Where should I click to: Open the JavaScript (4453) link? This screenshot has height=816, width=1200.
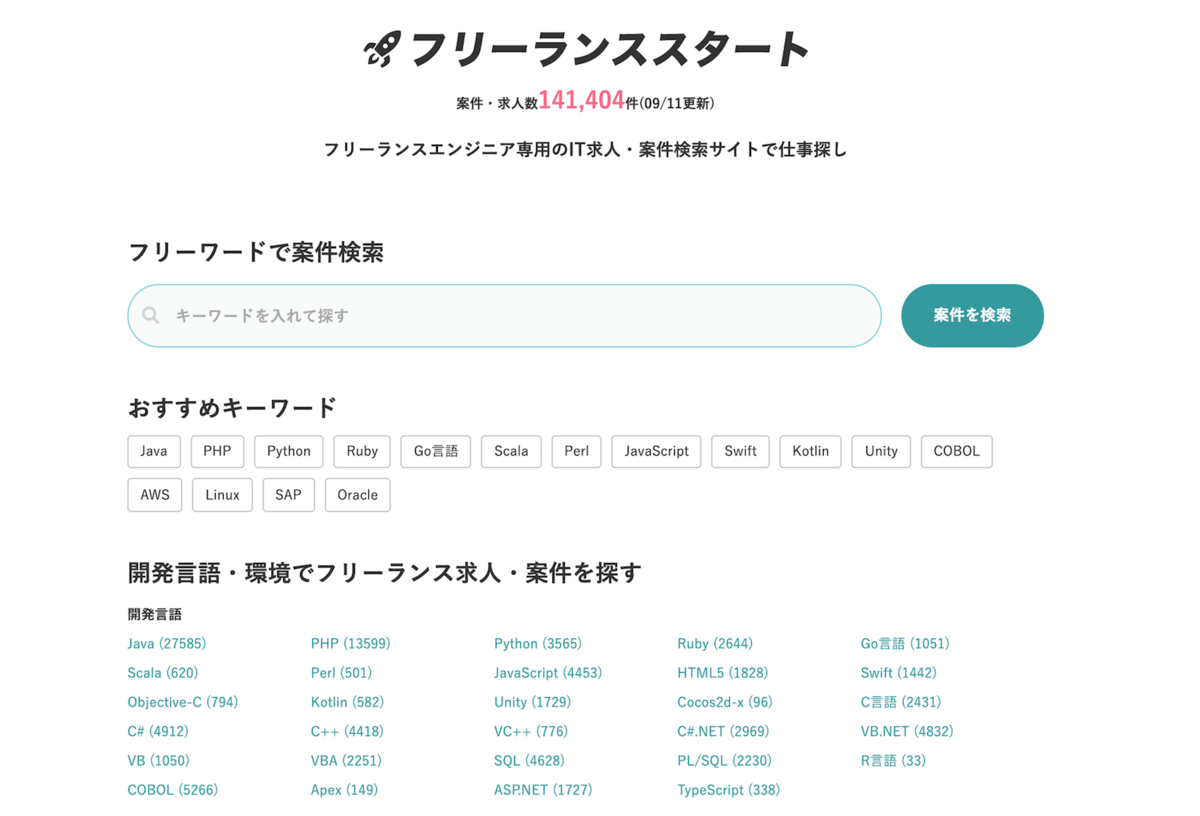(x=548, y=673)
